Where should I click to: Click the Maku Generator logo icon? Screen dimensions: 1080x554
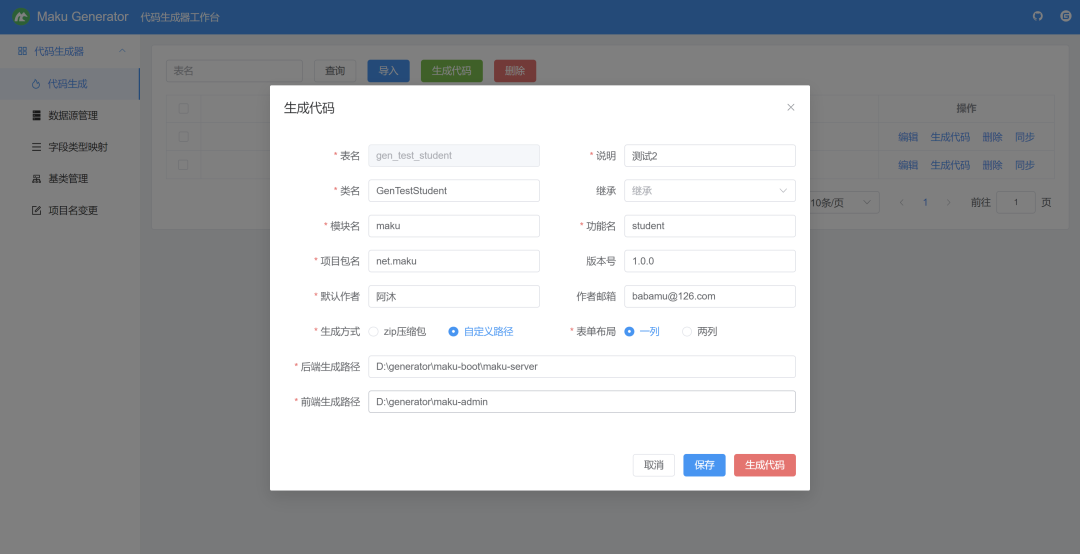(21, 17)
